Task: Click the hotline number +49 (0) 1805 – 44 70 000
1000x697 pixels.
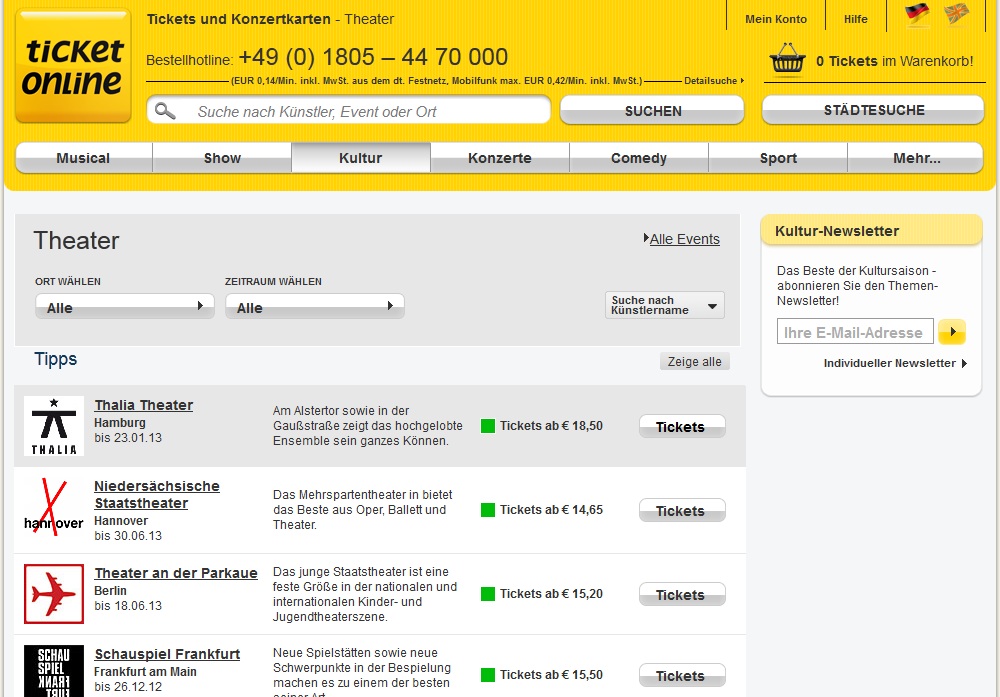Action: pyautogui.click(x=373, y=57)
